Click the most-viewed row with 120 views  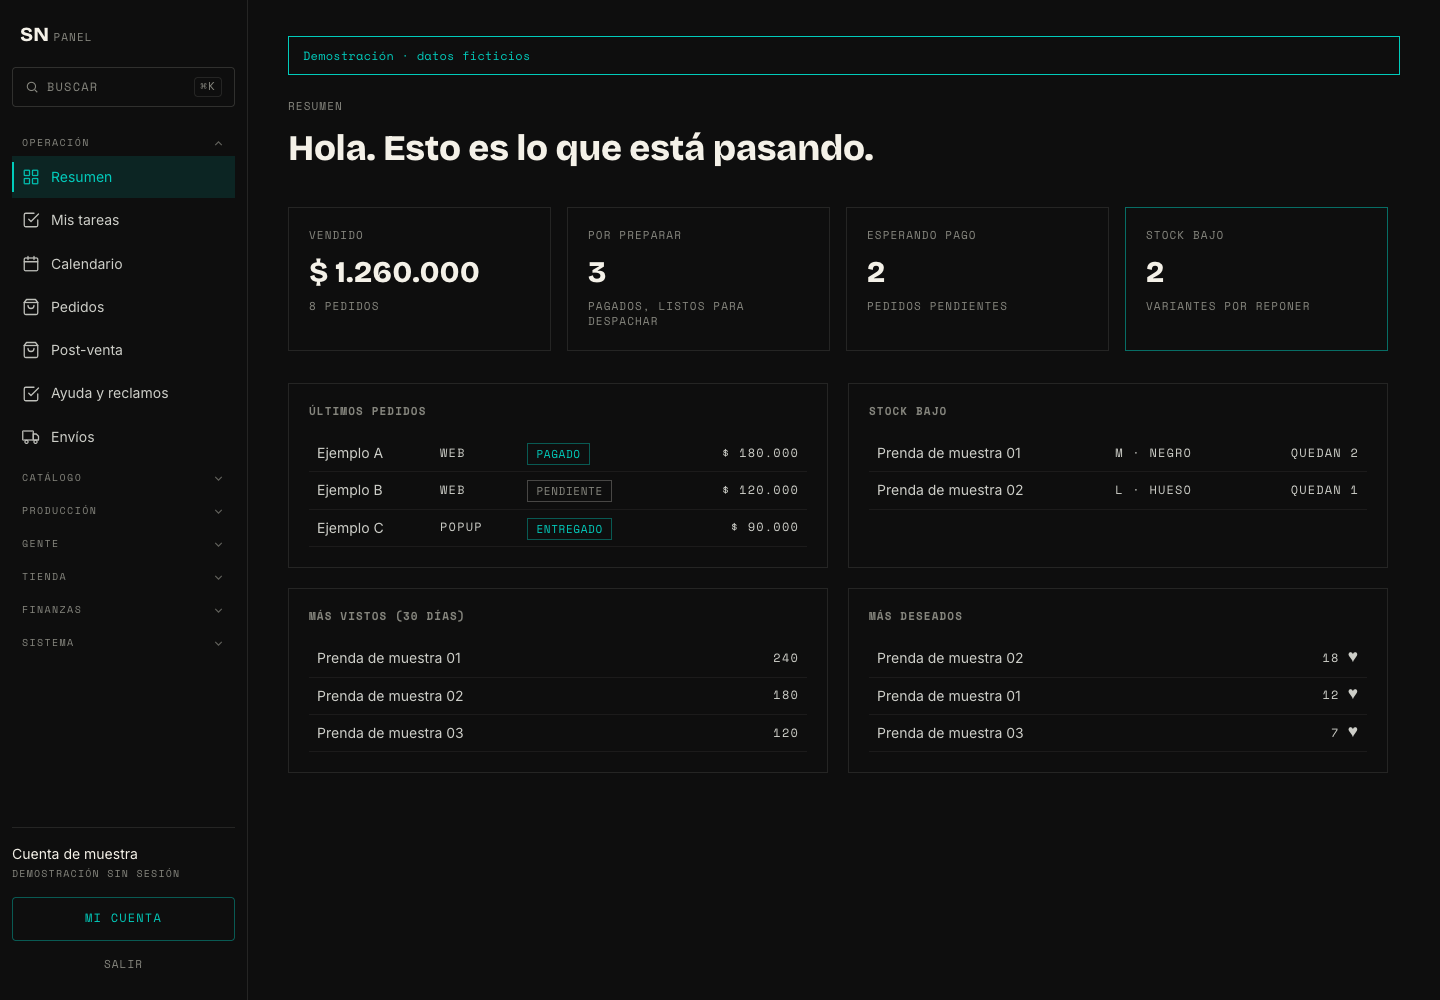click(558, 733)
